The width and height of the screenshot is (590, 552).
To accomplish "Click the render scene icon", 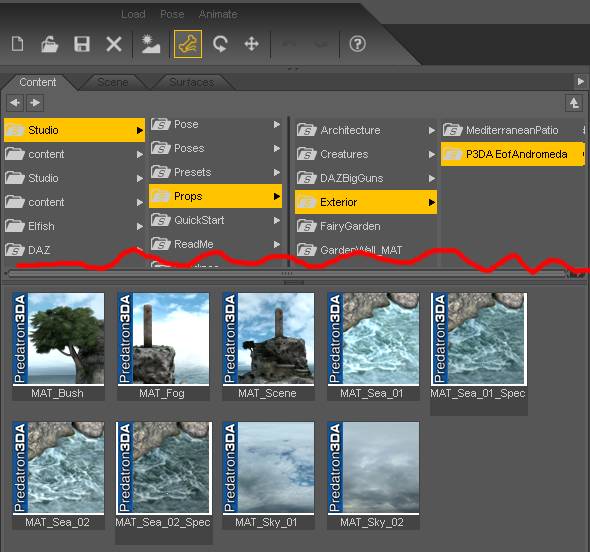I will point(150,44).
